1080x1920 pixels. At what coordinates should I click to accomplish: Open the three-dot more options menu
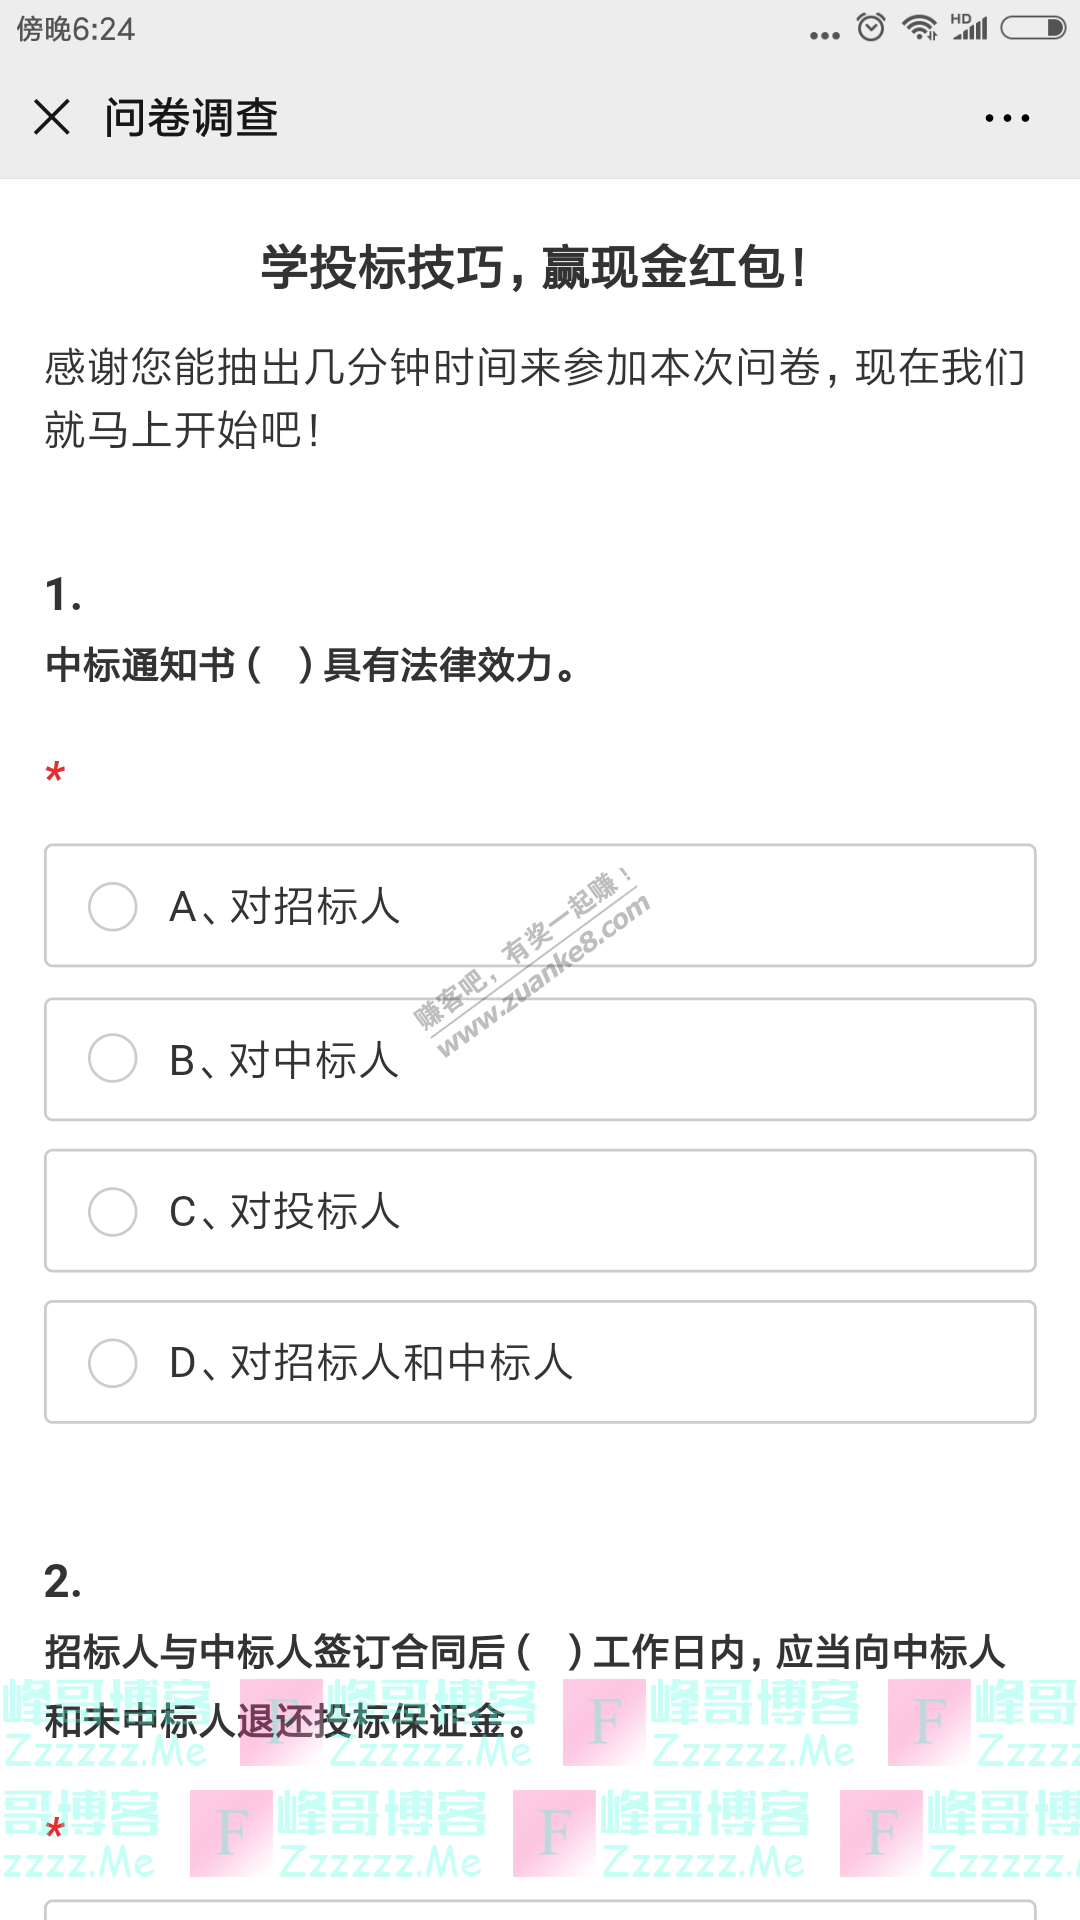pos(1006,118)
